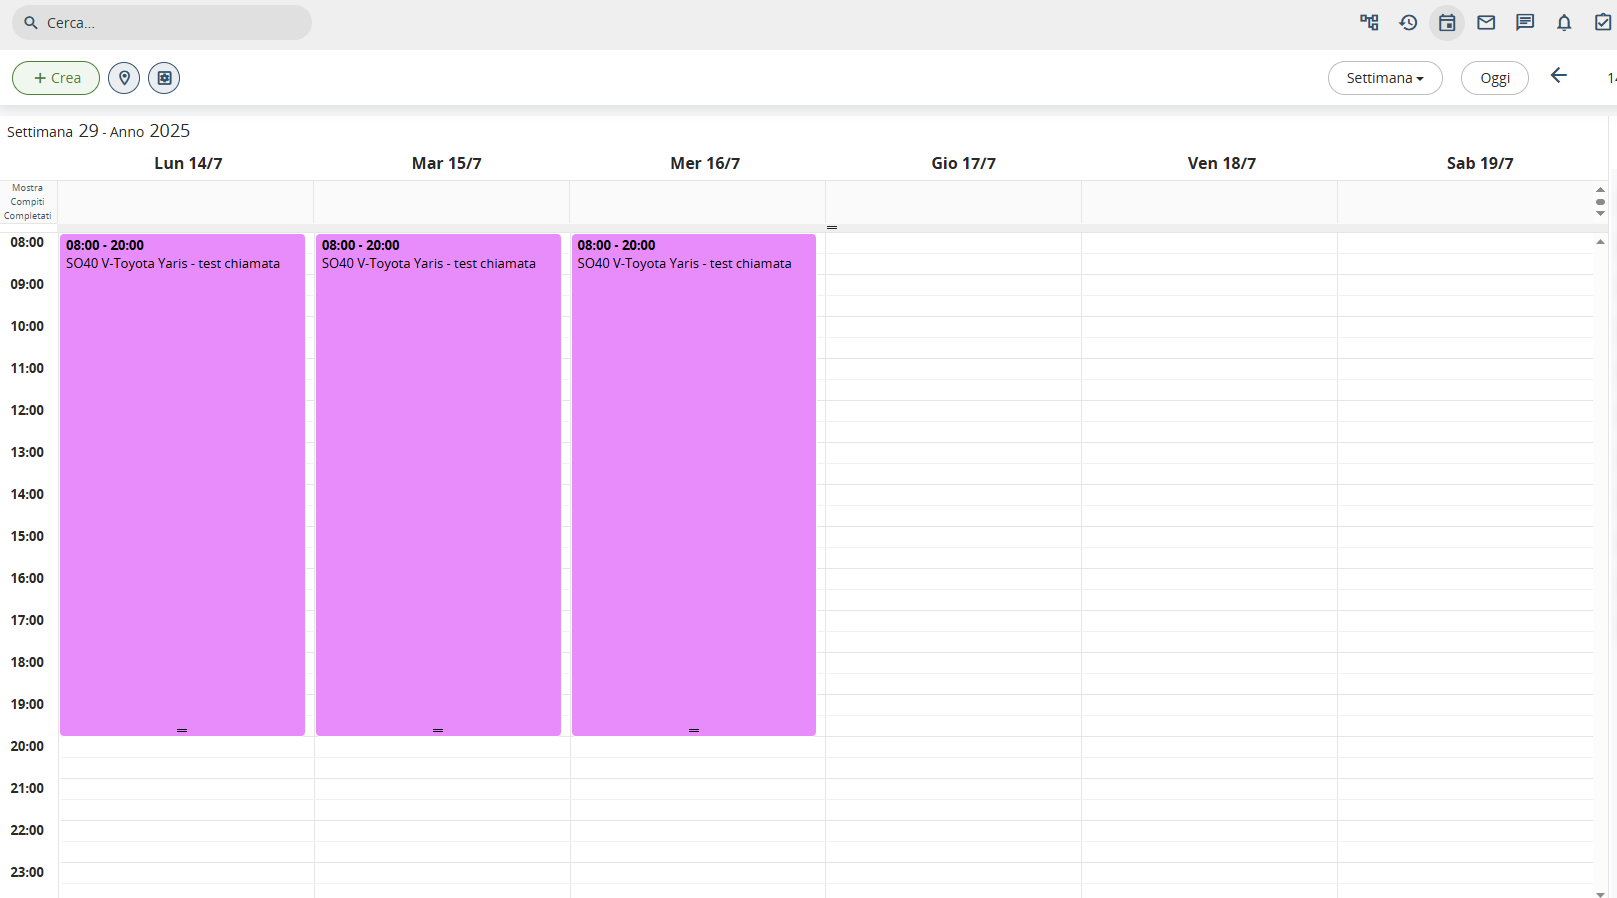
Task: Jump to today with Oggi button
Action: [x=1494, y=78]
